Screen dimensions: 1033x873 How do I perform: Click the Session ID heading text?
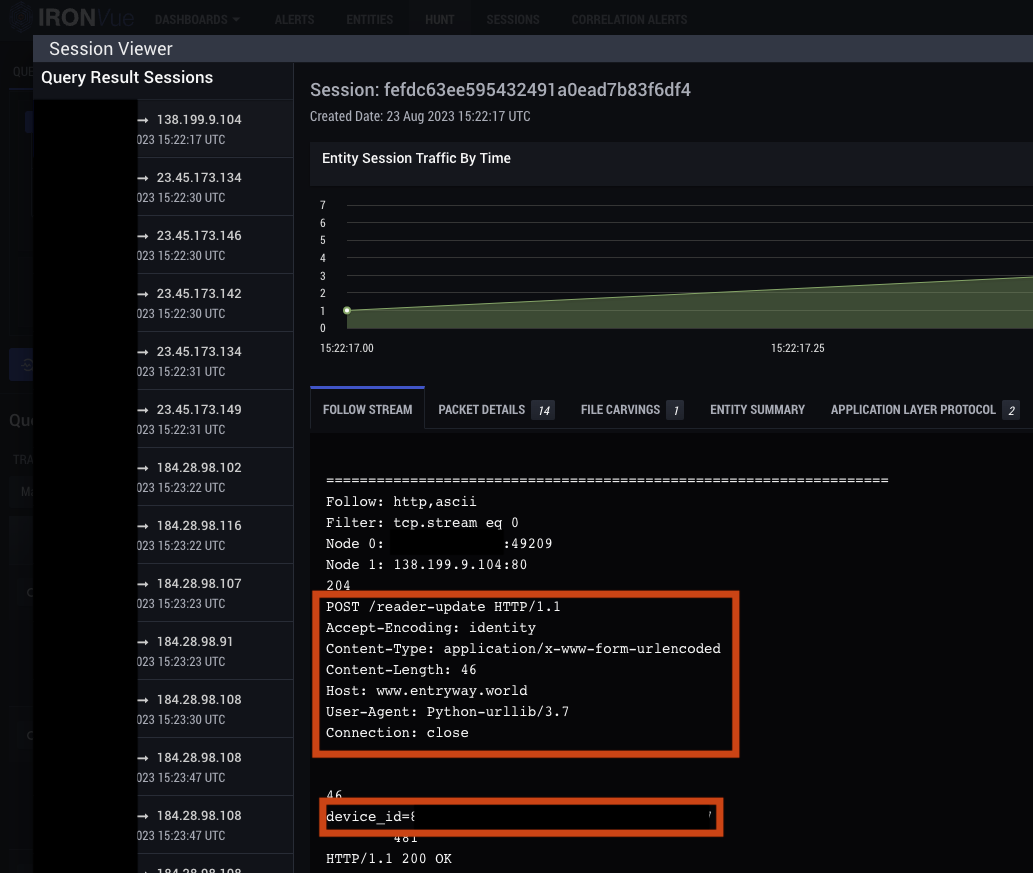tap(500, 90)
